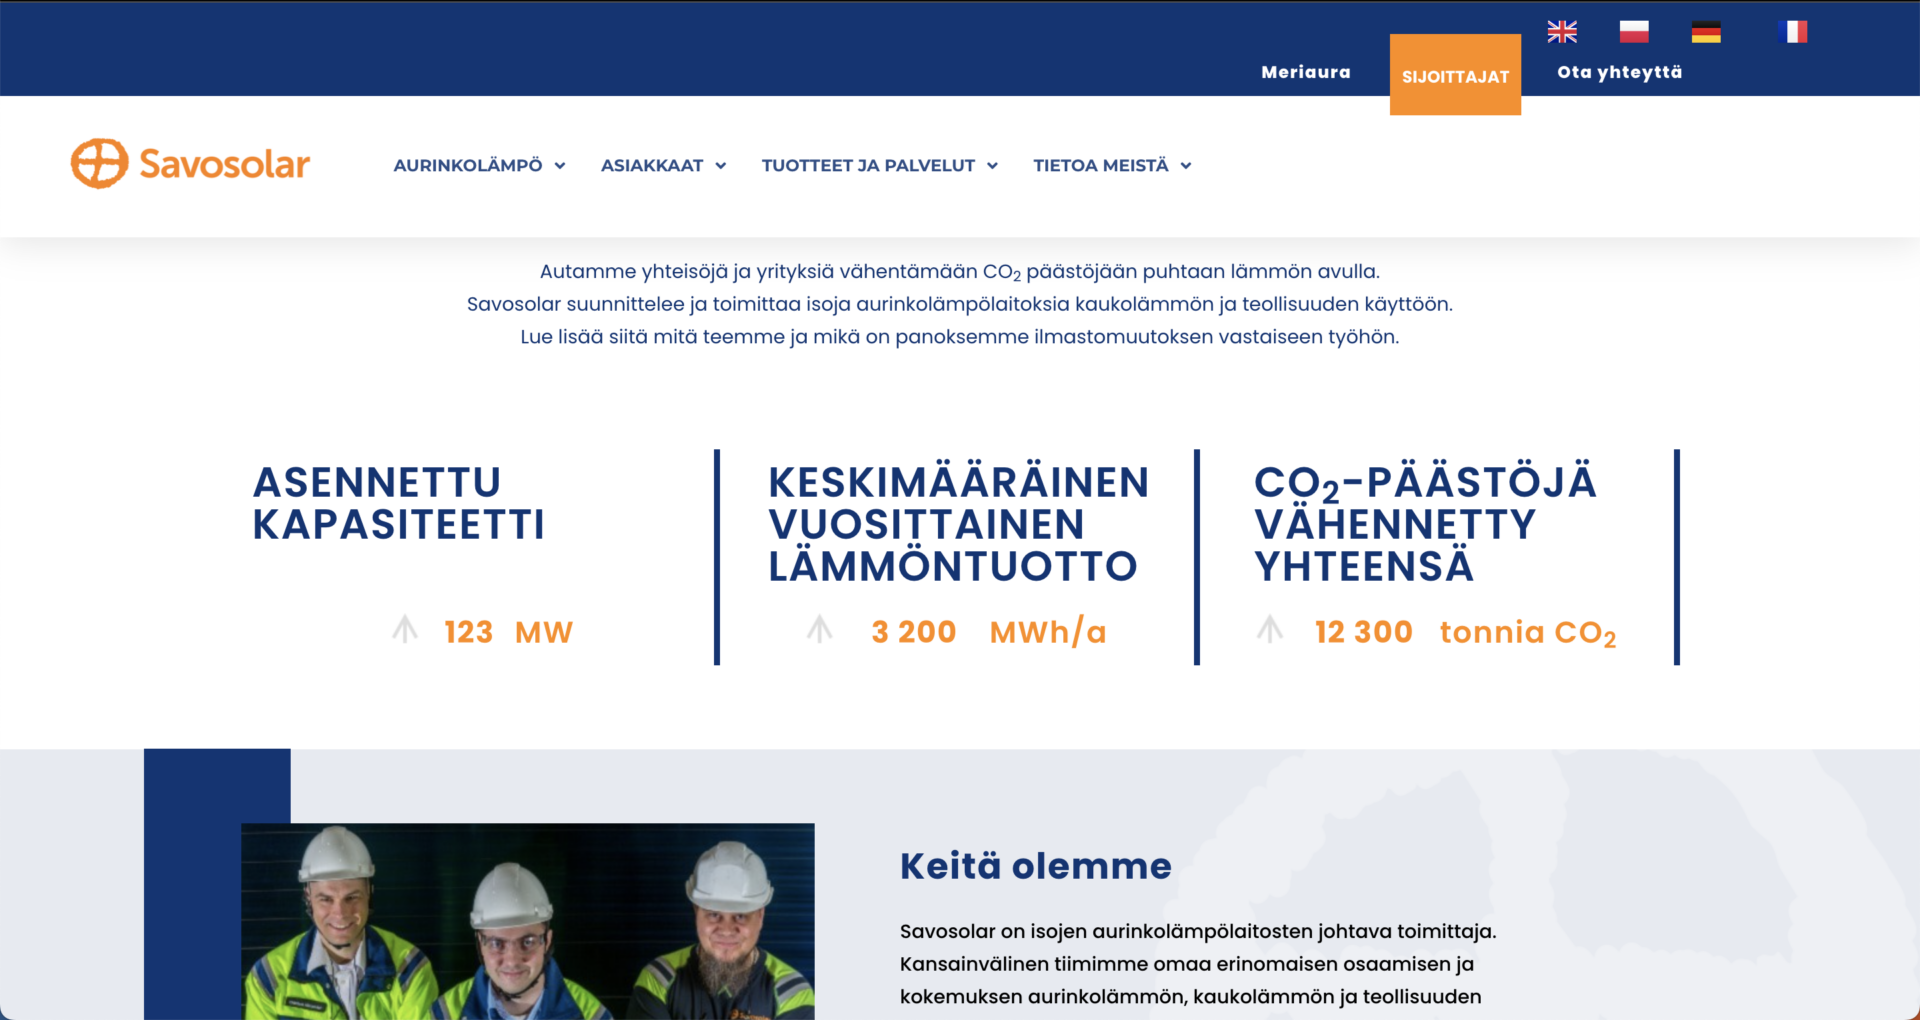The width and height of the screenshot is (1920, 1020).
Task: Click the Keitä olemme heading
Action: coord(1035,866)
